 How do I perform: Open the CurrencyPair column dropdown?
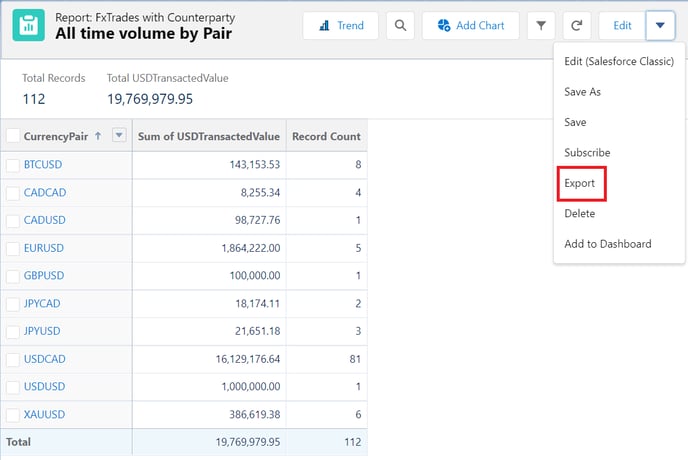coord(119,135)
